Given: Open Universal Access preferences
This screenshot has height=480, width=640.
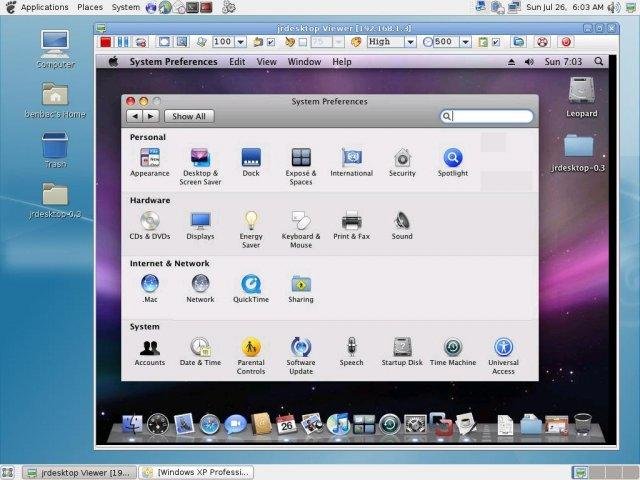Looking at the screenshot, I should click(x=503, y=356).
